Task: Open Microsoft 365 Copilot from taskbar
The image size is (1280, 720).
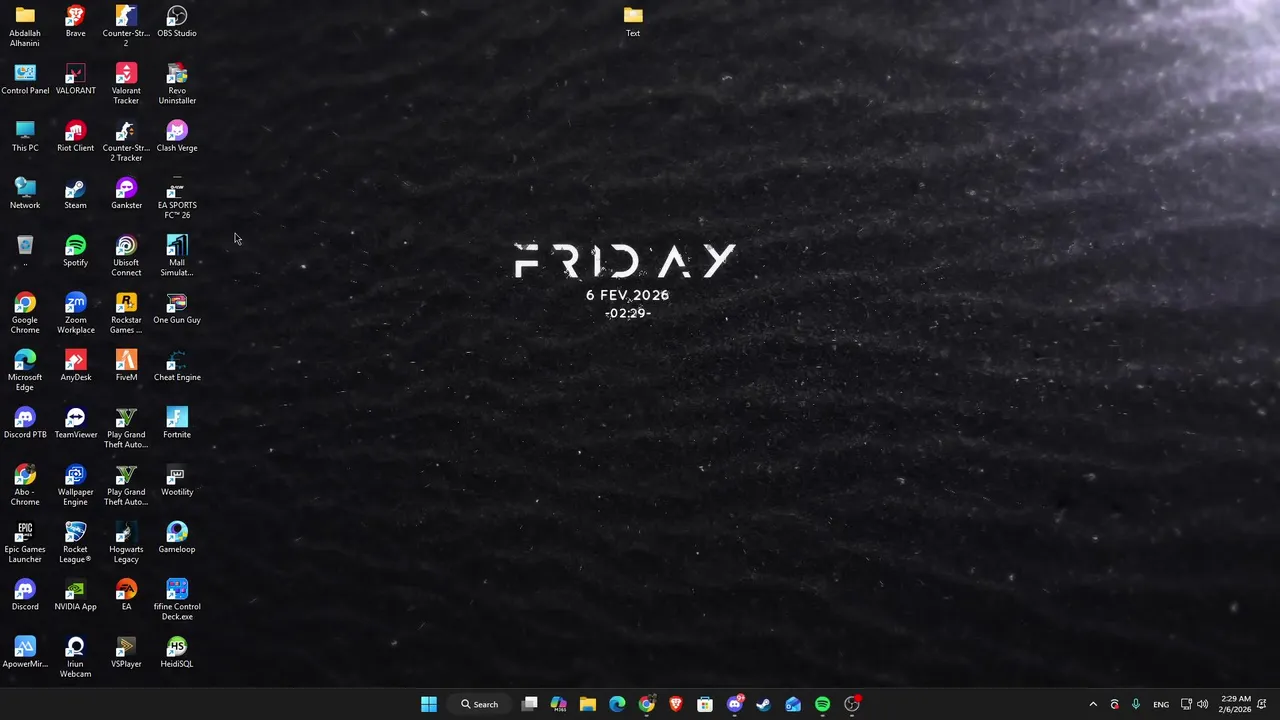Action: pyautogui.click(x=559, y=704)
